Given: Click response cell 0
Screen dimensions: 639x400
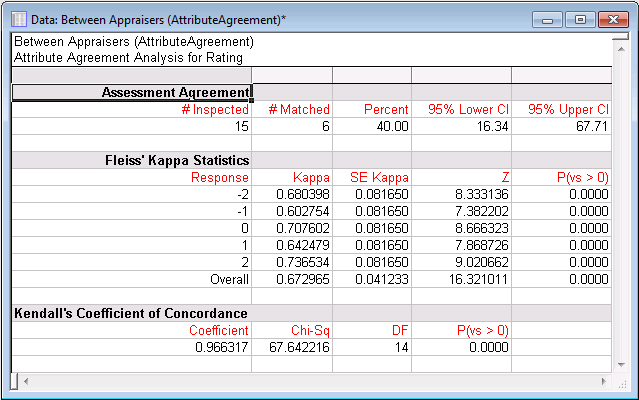Looking at the screenshot, I should coord(132,229).
